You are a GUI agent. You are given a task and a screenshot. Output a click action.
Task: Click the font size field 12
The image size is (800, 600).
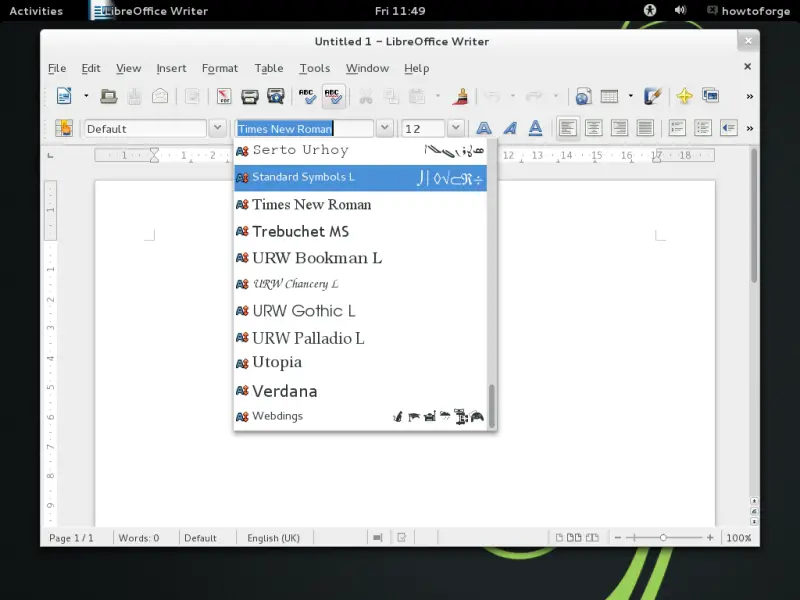pyautogui.click(x=423, y=129)
